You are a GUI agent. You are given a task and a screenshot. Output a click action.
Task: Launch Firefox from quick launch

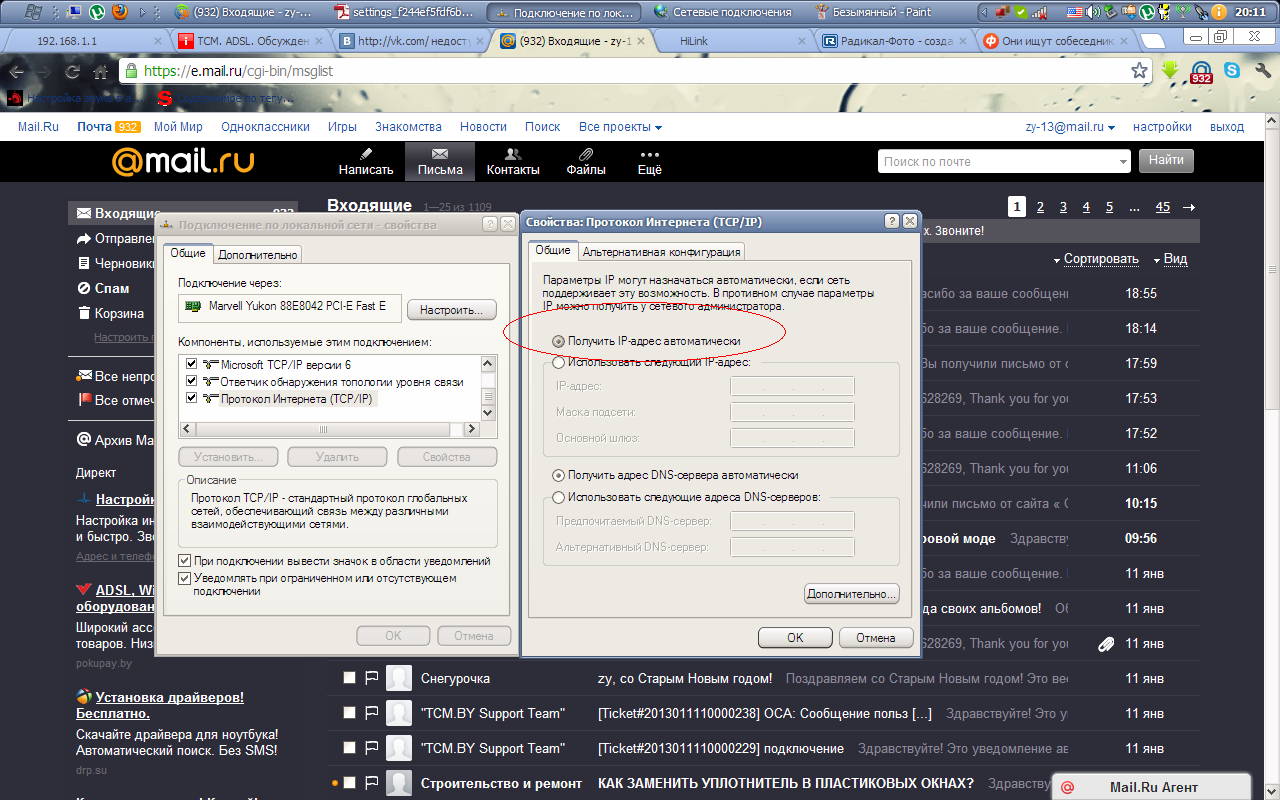point(120,12)
